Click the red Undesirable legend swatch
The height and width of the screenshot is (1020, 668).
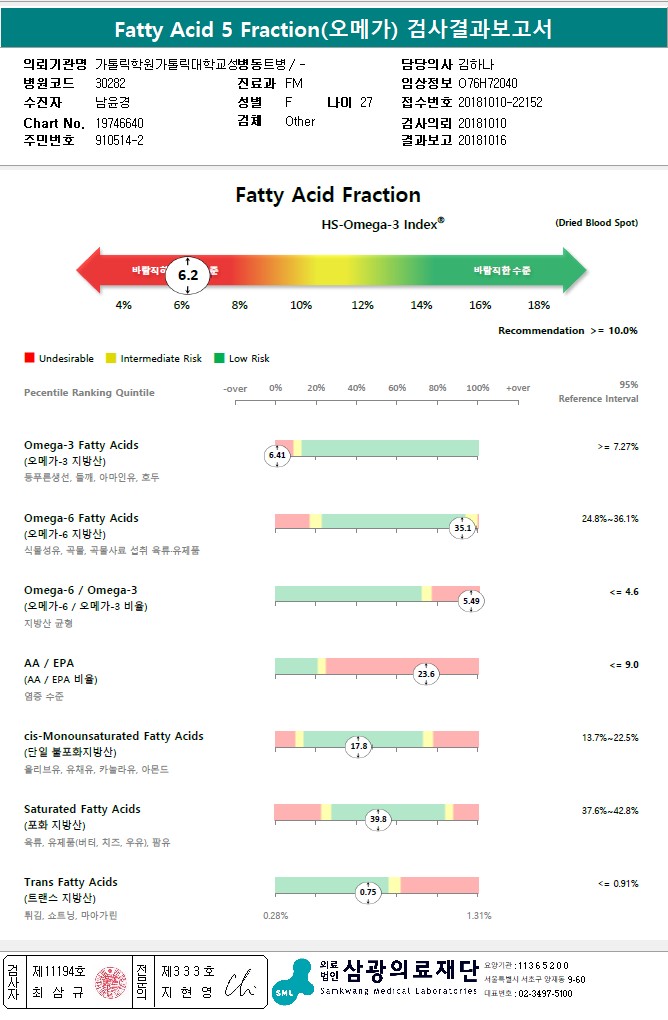pos(29,358)
